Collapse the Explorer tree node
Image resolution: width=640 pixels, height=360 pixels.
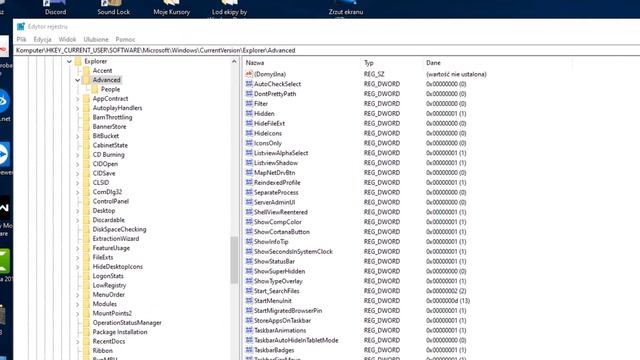tap(69, 61)
